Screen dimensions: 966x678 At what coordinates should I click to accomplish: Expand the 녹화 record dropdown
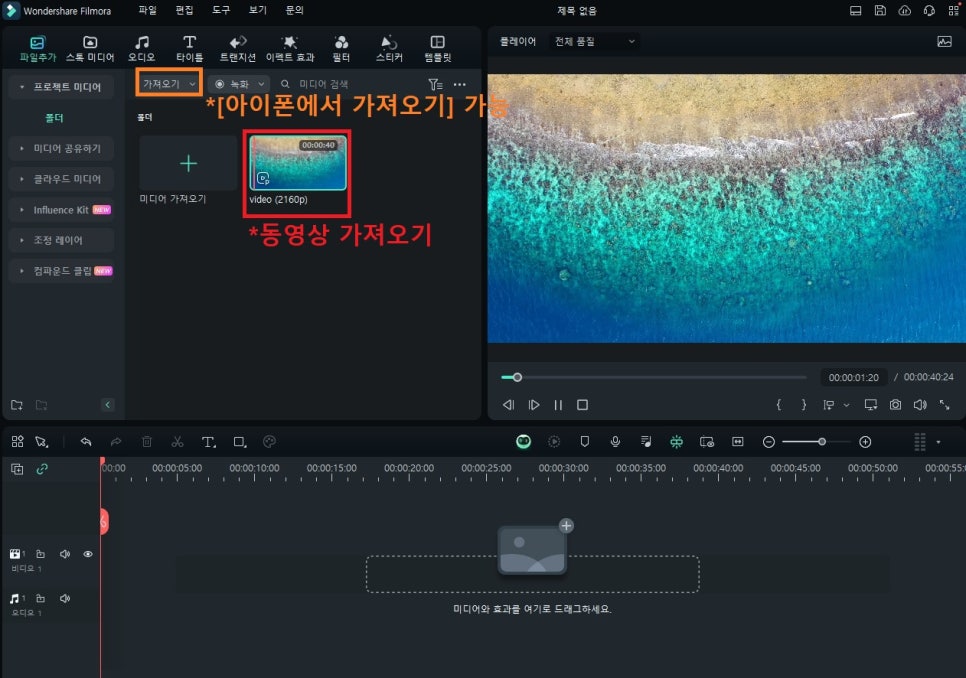tap(239, 85)
